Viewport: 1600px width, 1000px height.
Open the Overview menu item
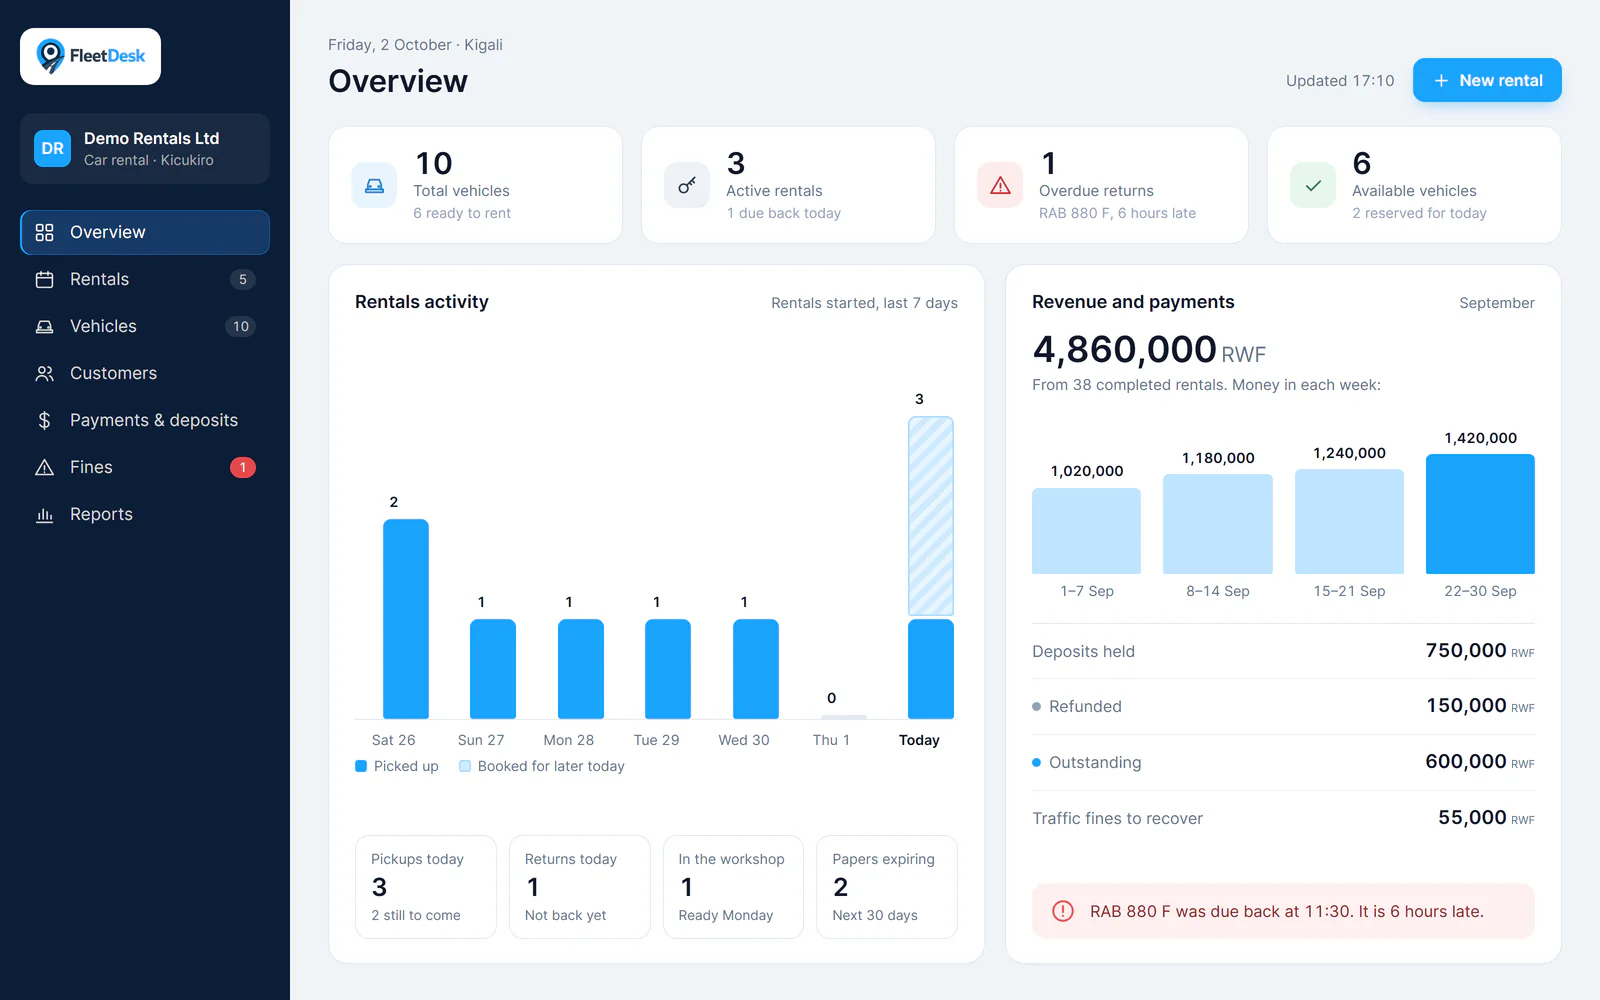tap(145, 232)
